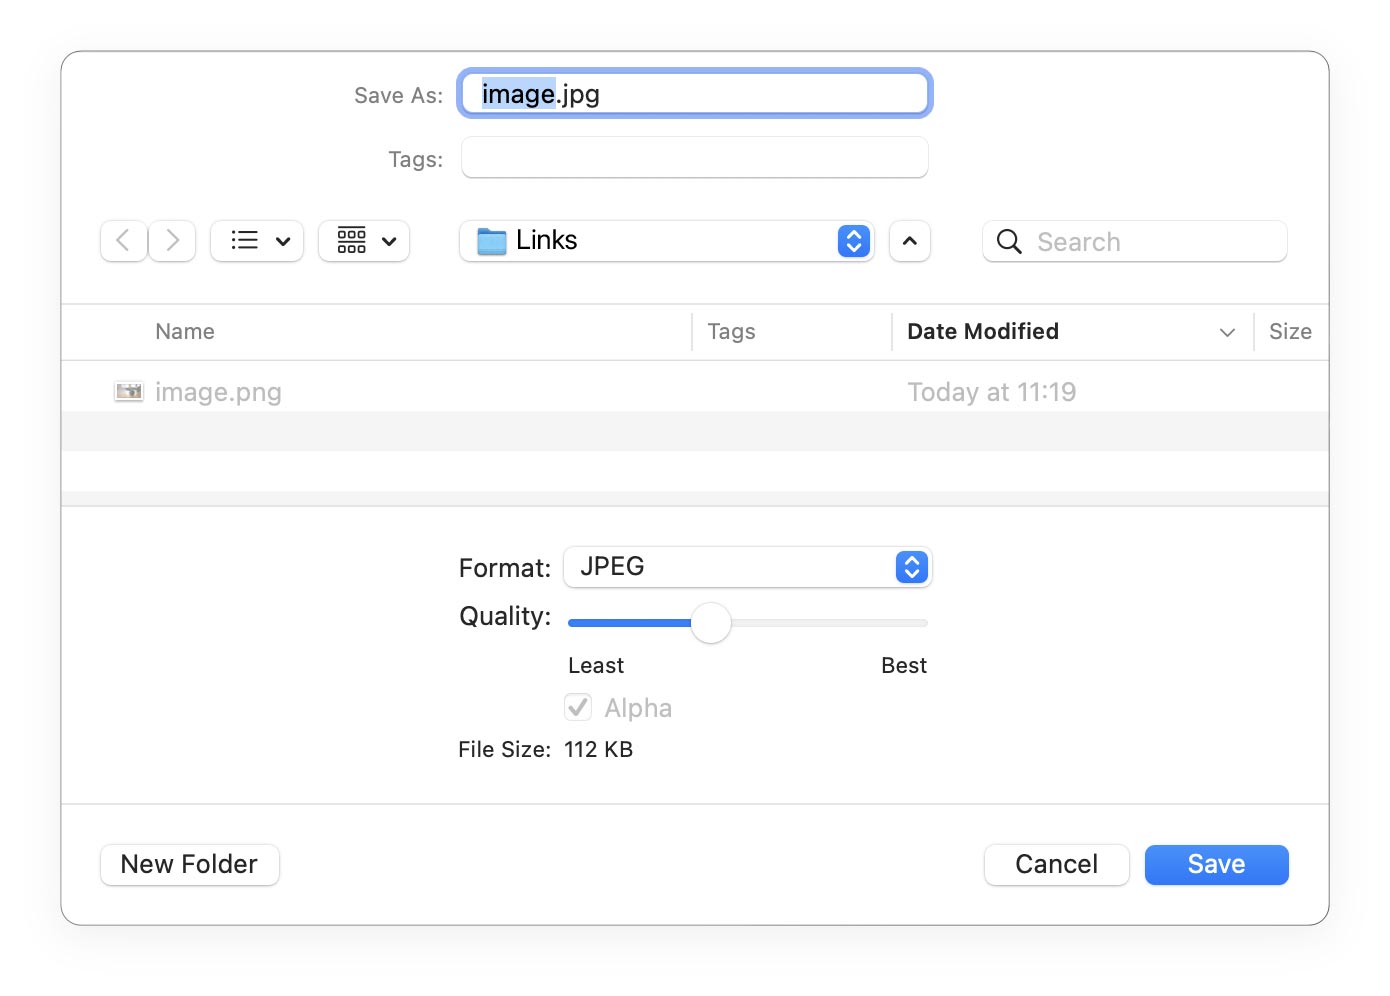
Task: Sort files by Tags column
Action: (x=731, y=332)
